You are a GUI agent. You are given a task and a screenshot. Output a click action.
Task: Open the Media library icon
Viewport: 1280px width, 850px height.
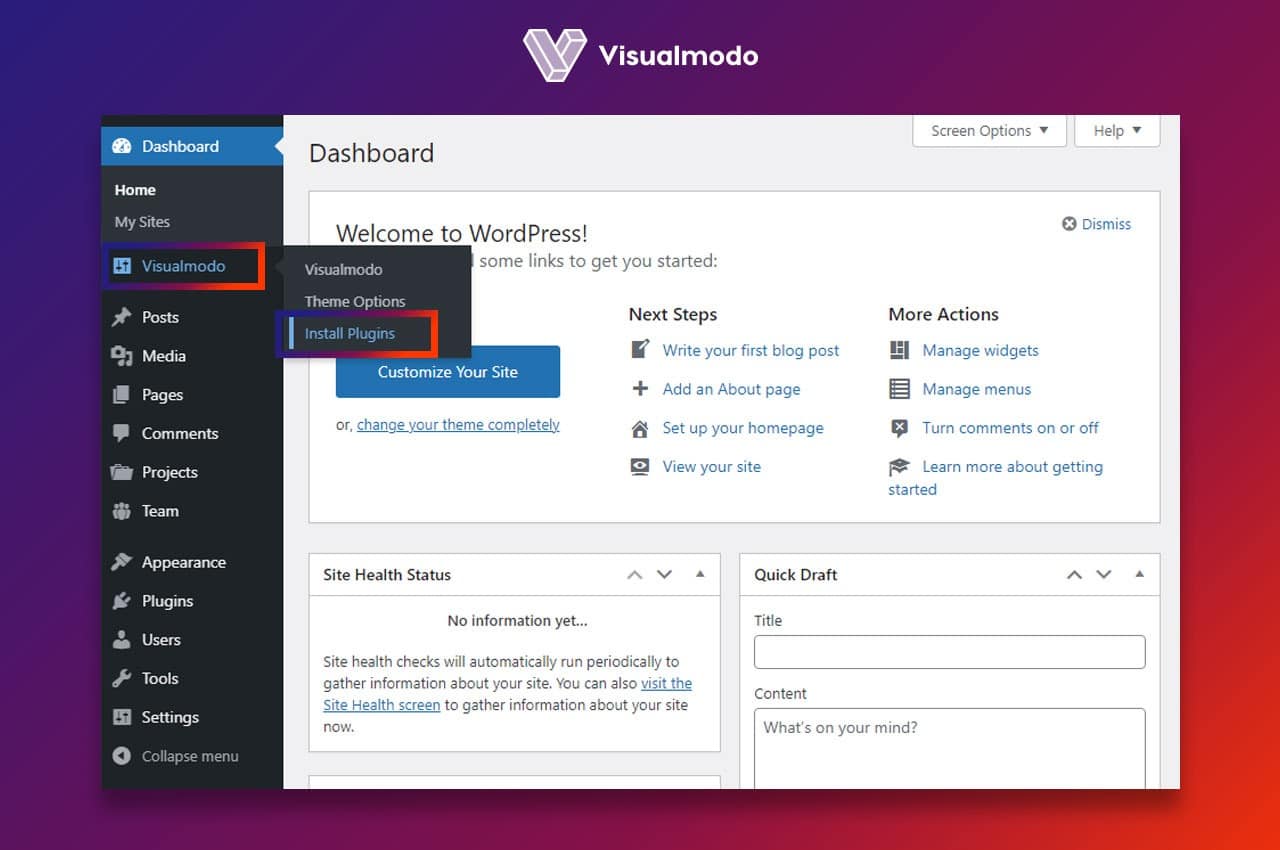pos(122,356)
